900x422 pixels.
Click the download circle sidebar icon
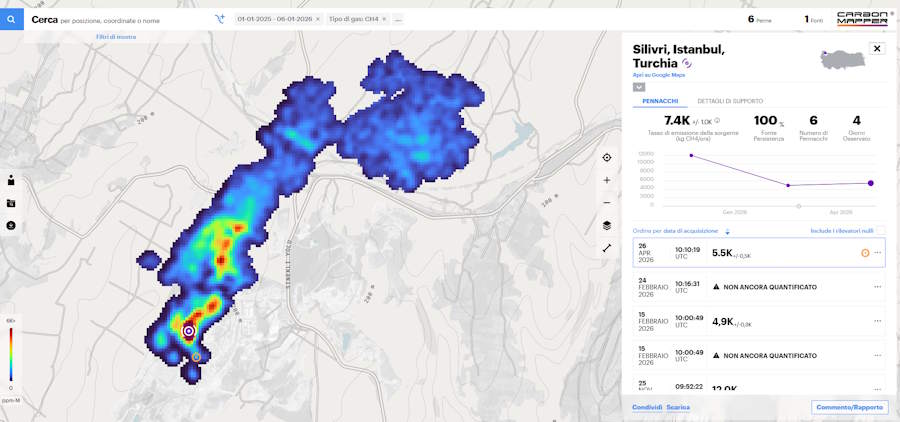point(11,226)
